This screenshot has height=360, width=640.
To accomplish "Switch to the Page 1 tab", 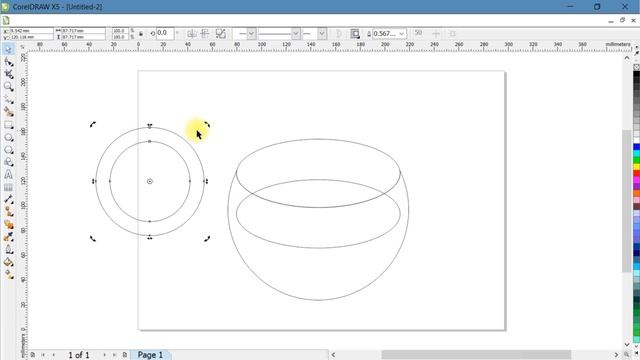I will 150,355.
